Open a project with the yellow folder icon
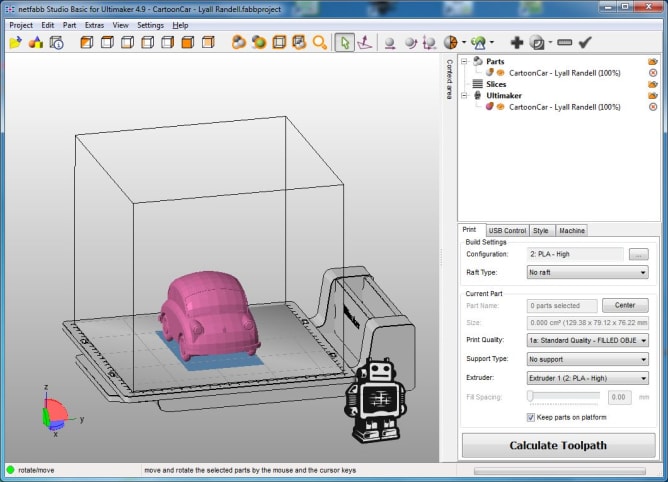This screenshot has height=482, width=668. tap(16, 42)
